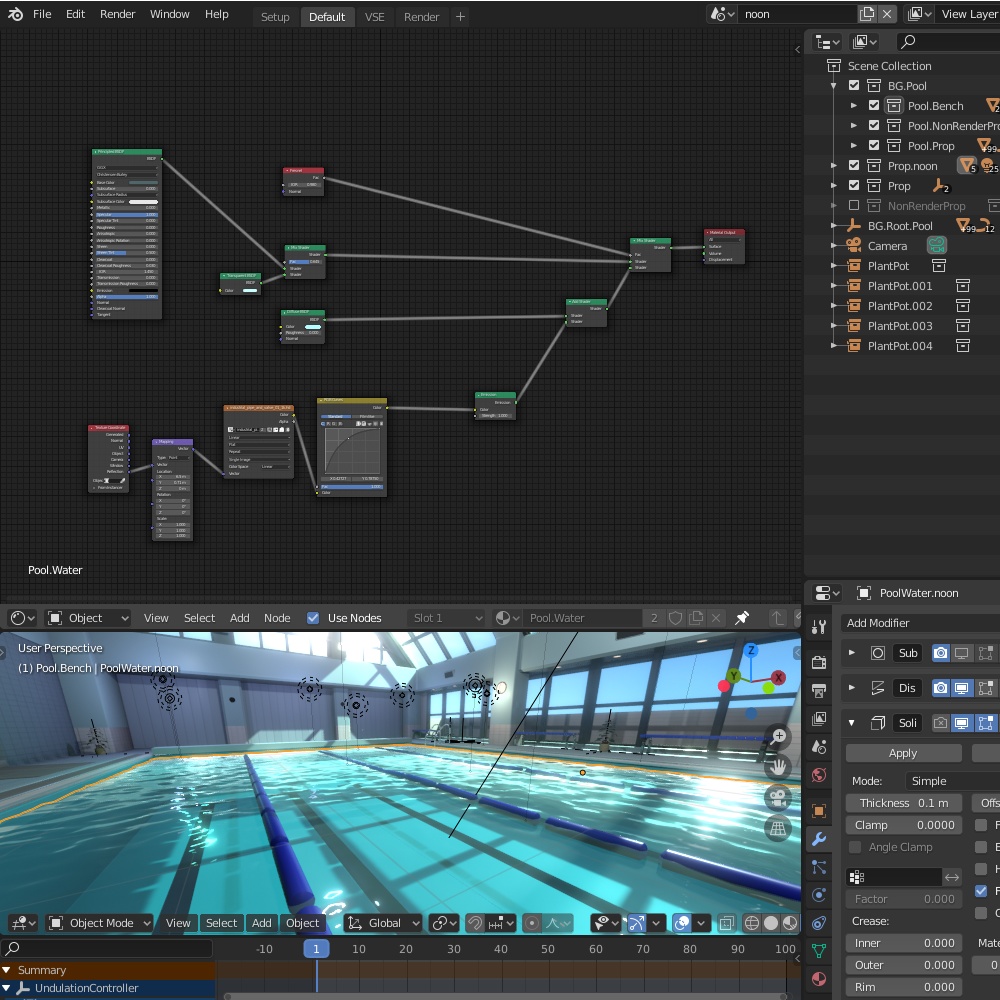Screen dimensions: 1000x1000
Task: Expand the Pool.Bench collection in outliner
Action: click(x=853, y=106)
